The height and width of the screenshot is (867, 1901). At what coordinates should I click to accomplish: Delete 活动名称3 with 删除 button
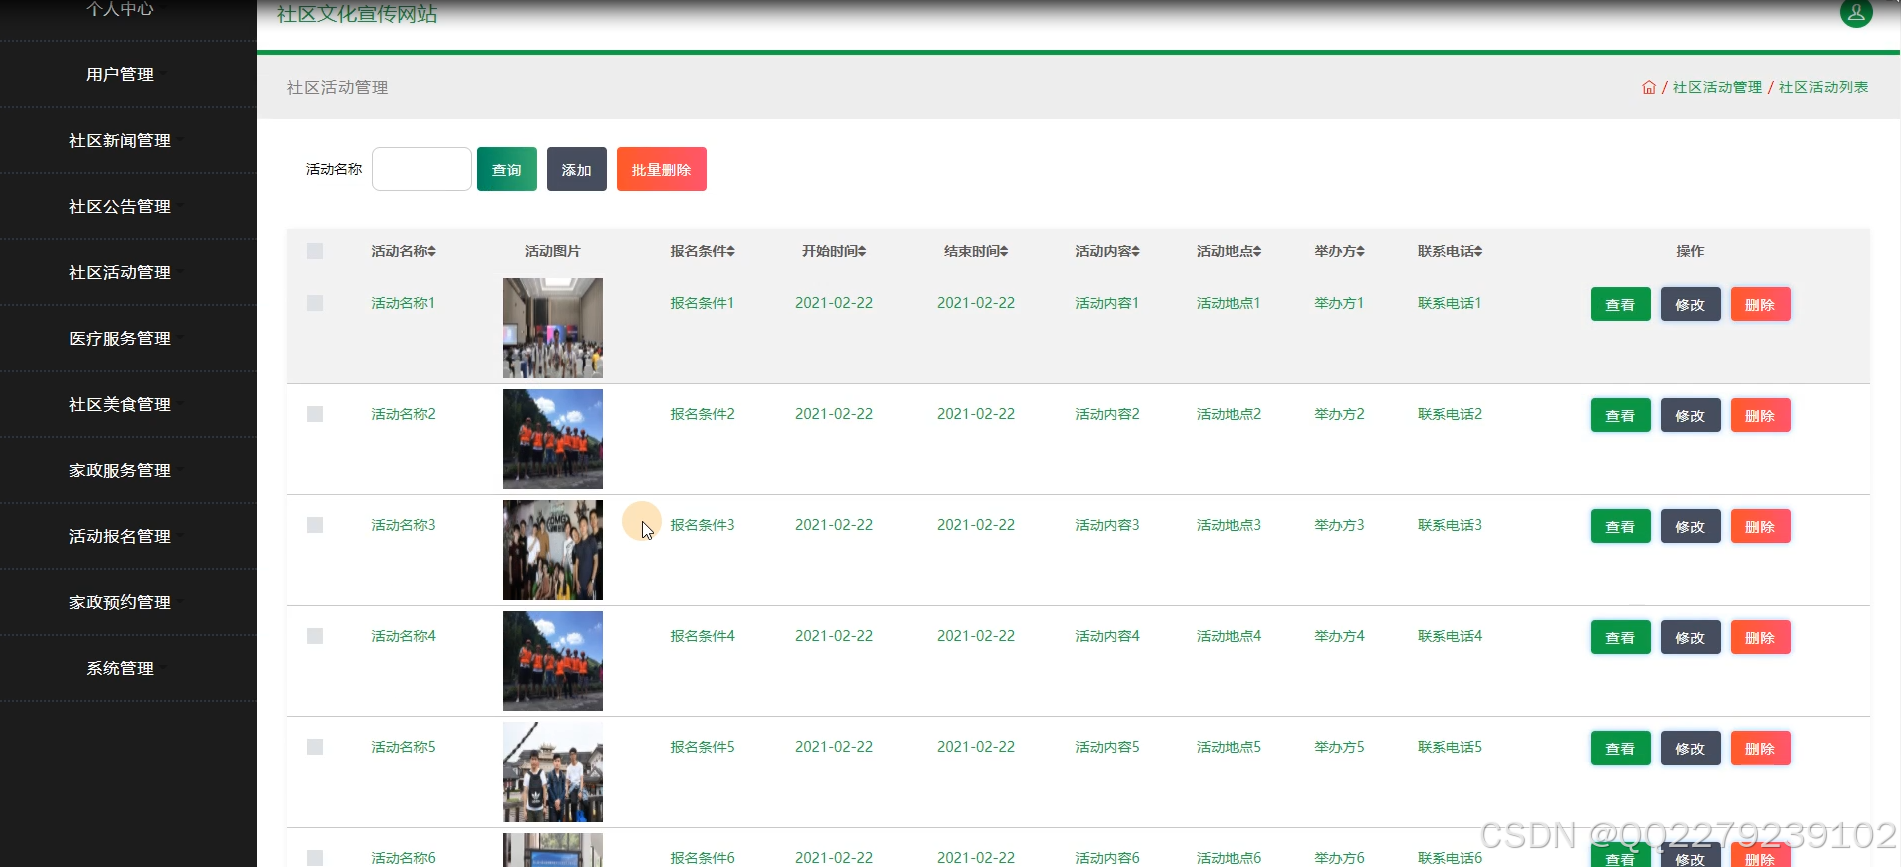(x=1760, y=526)
